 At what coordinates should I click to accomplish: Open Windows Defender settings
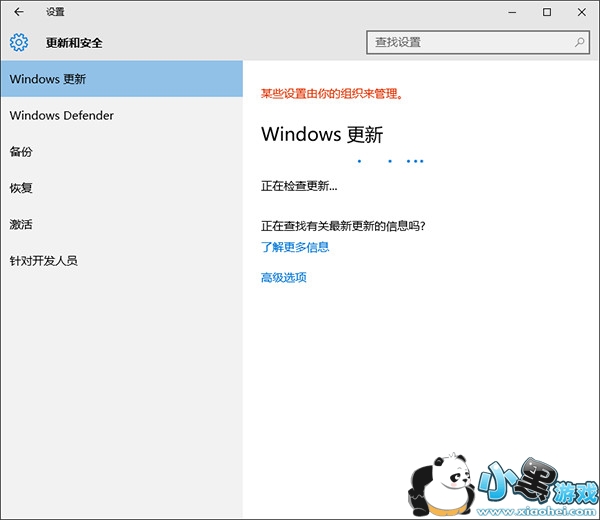click(122, 115)
